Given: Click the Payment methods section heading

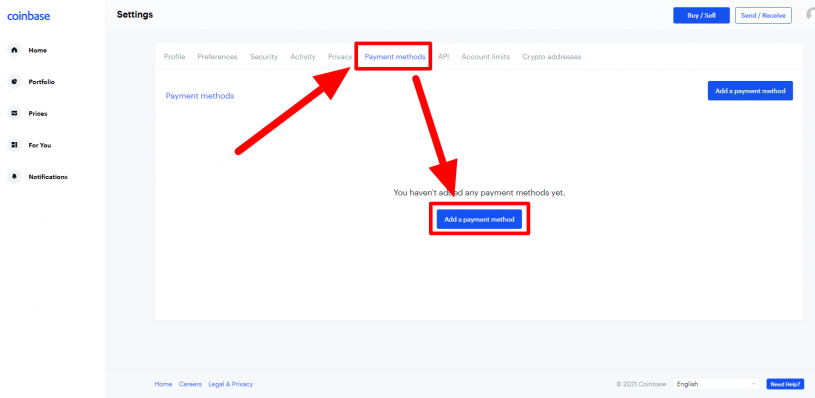Looking at the screenshot, I should (x=200, y=96).
